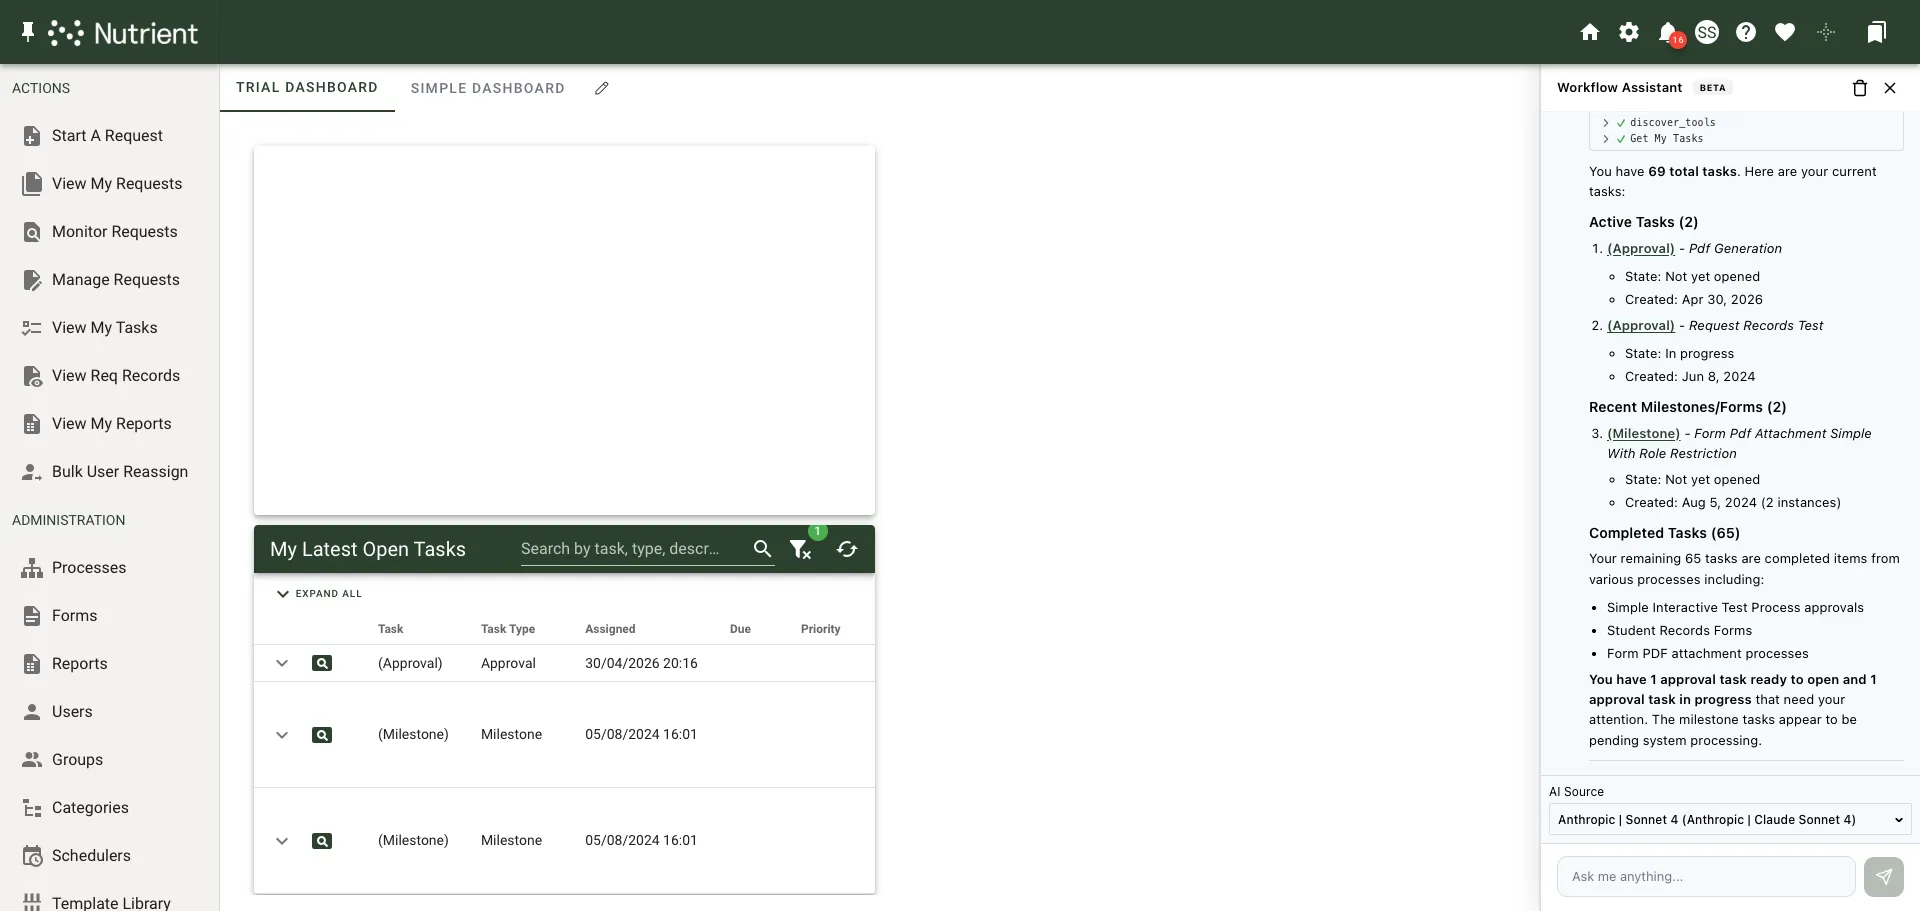The width and height of the screenshot is (1920, 911).
Task: Open Monitor Requests in sidebar
Action: point(109,232)
